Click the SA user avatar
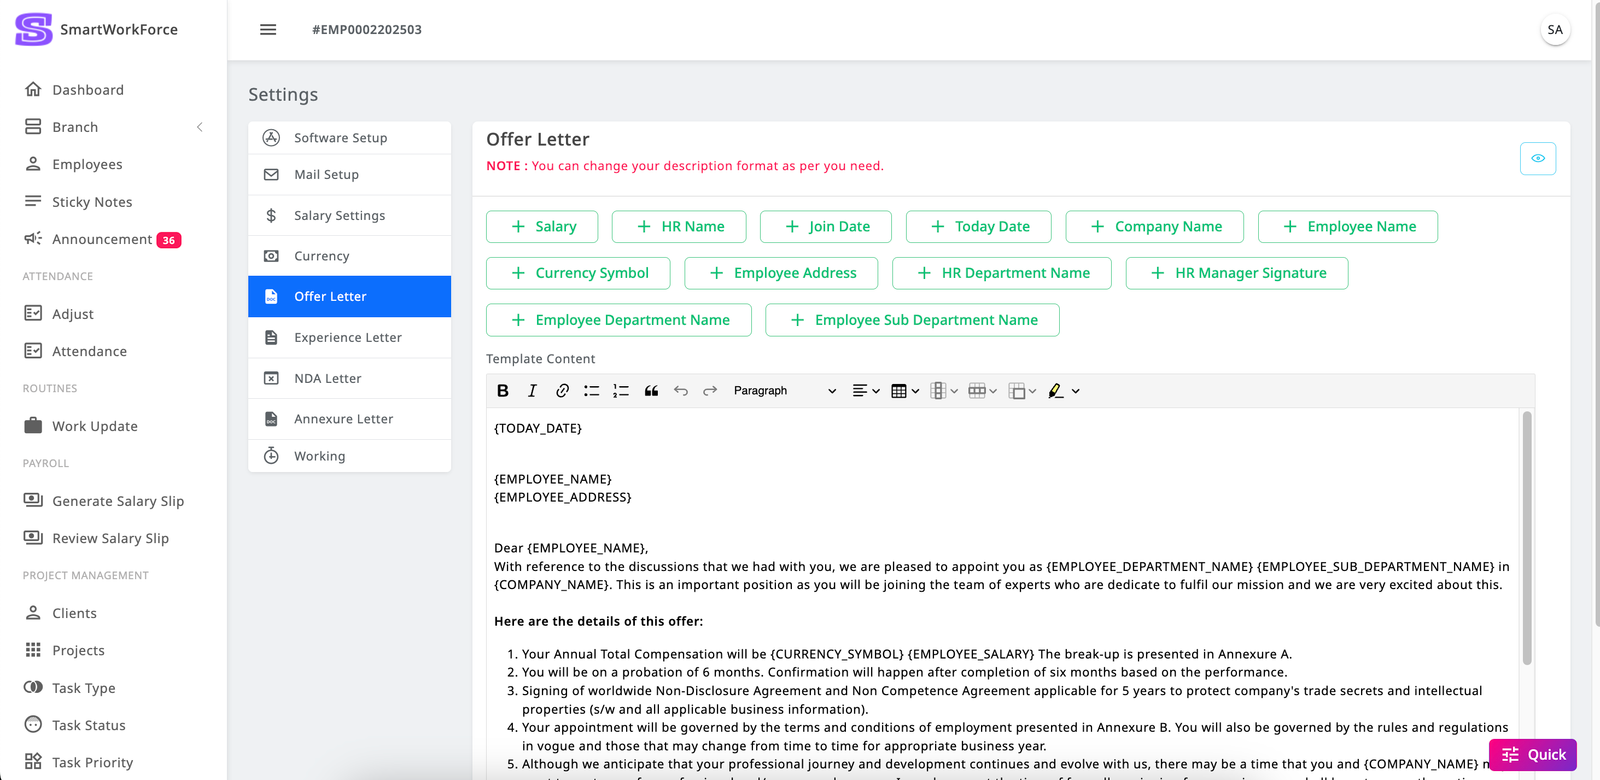 tap(1554, 30)
